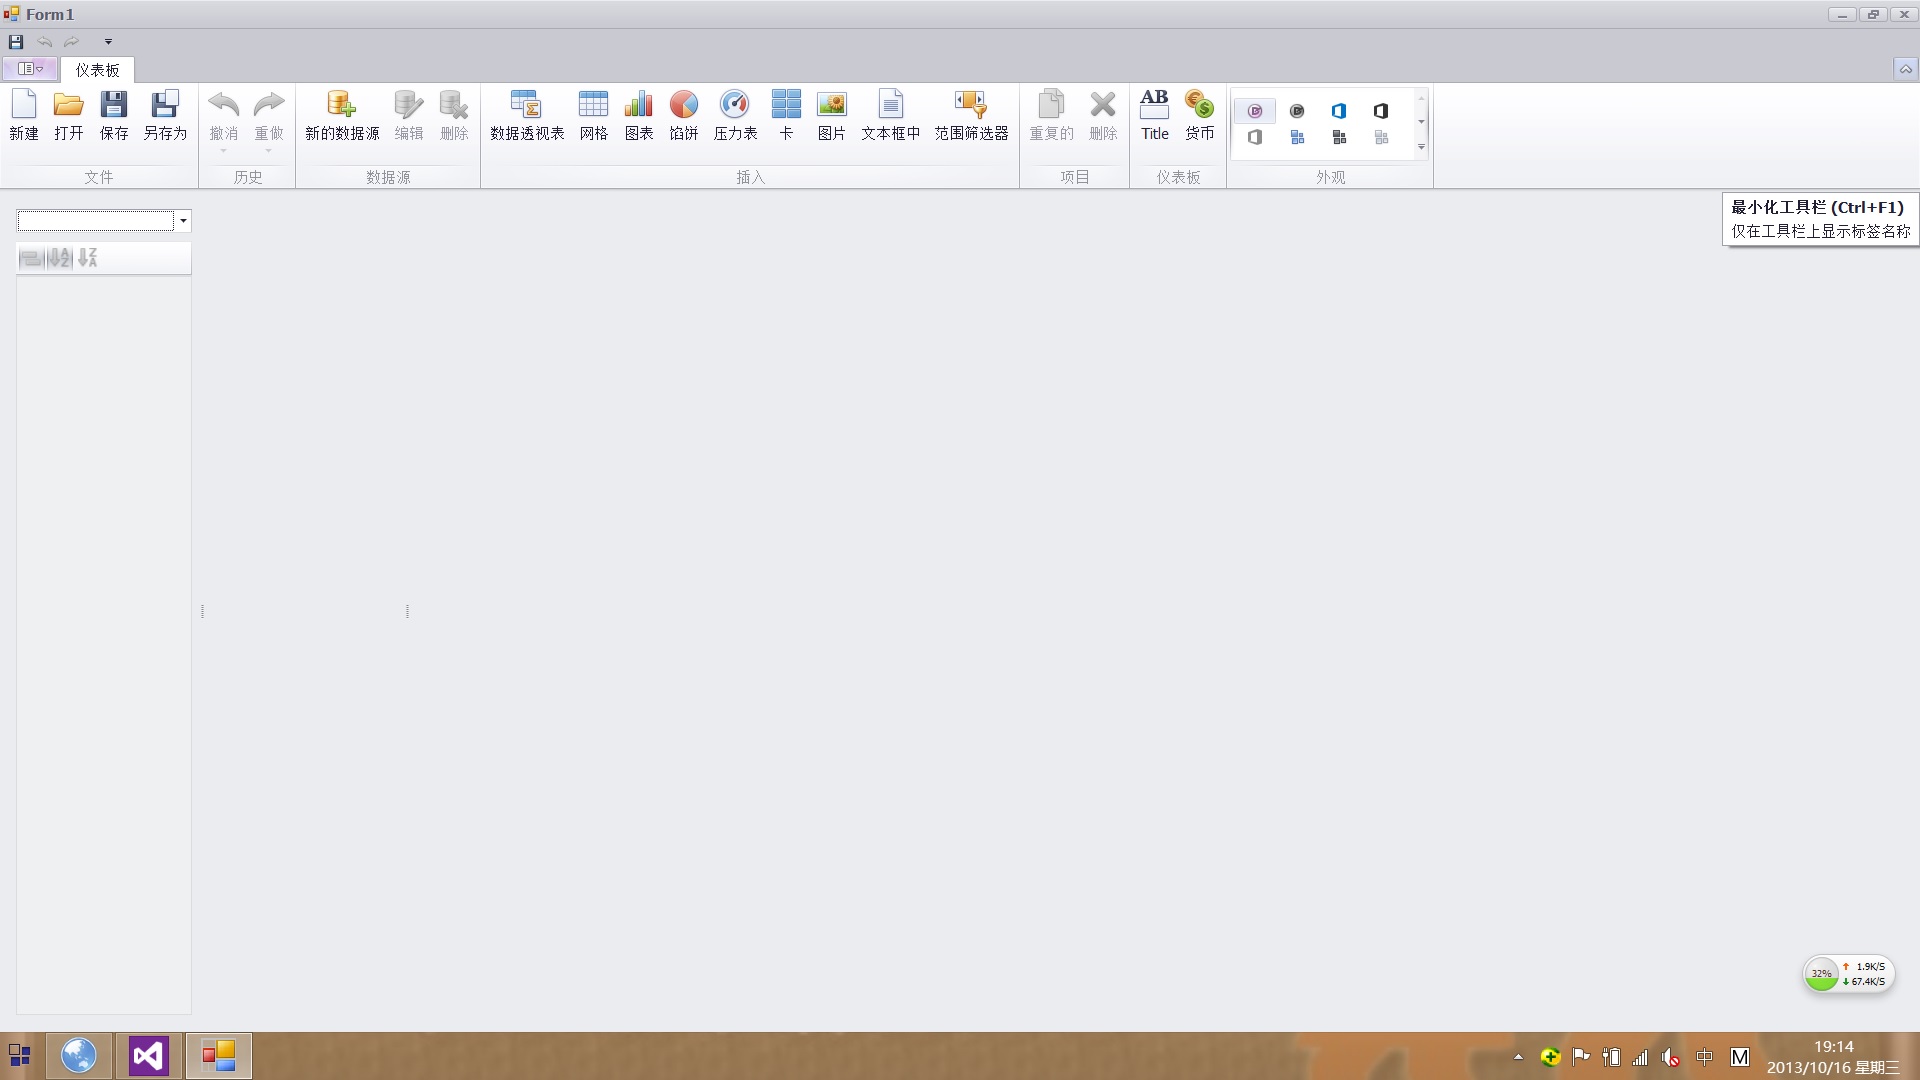The height and width of the screenshot is (1080, 1920).
Task: Switch to the 仪表板 ribbon tab
Action: 97,70
